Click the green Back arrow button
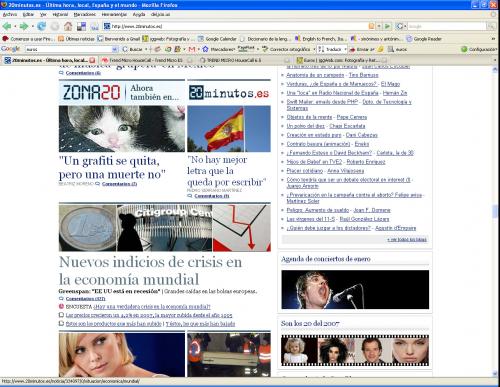500x387 pixels. tap(7, 26)
